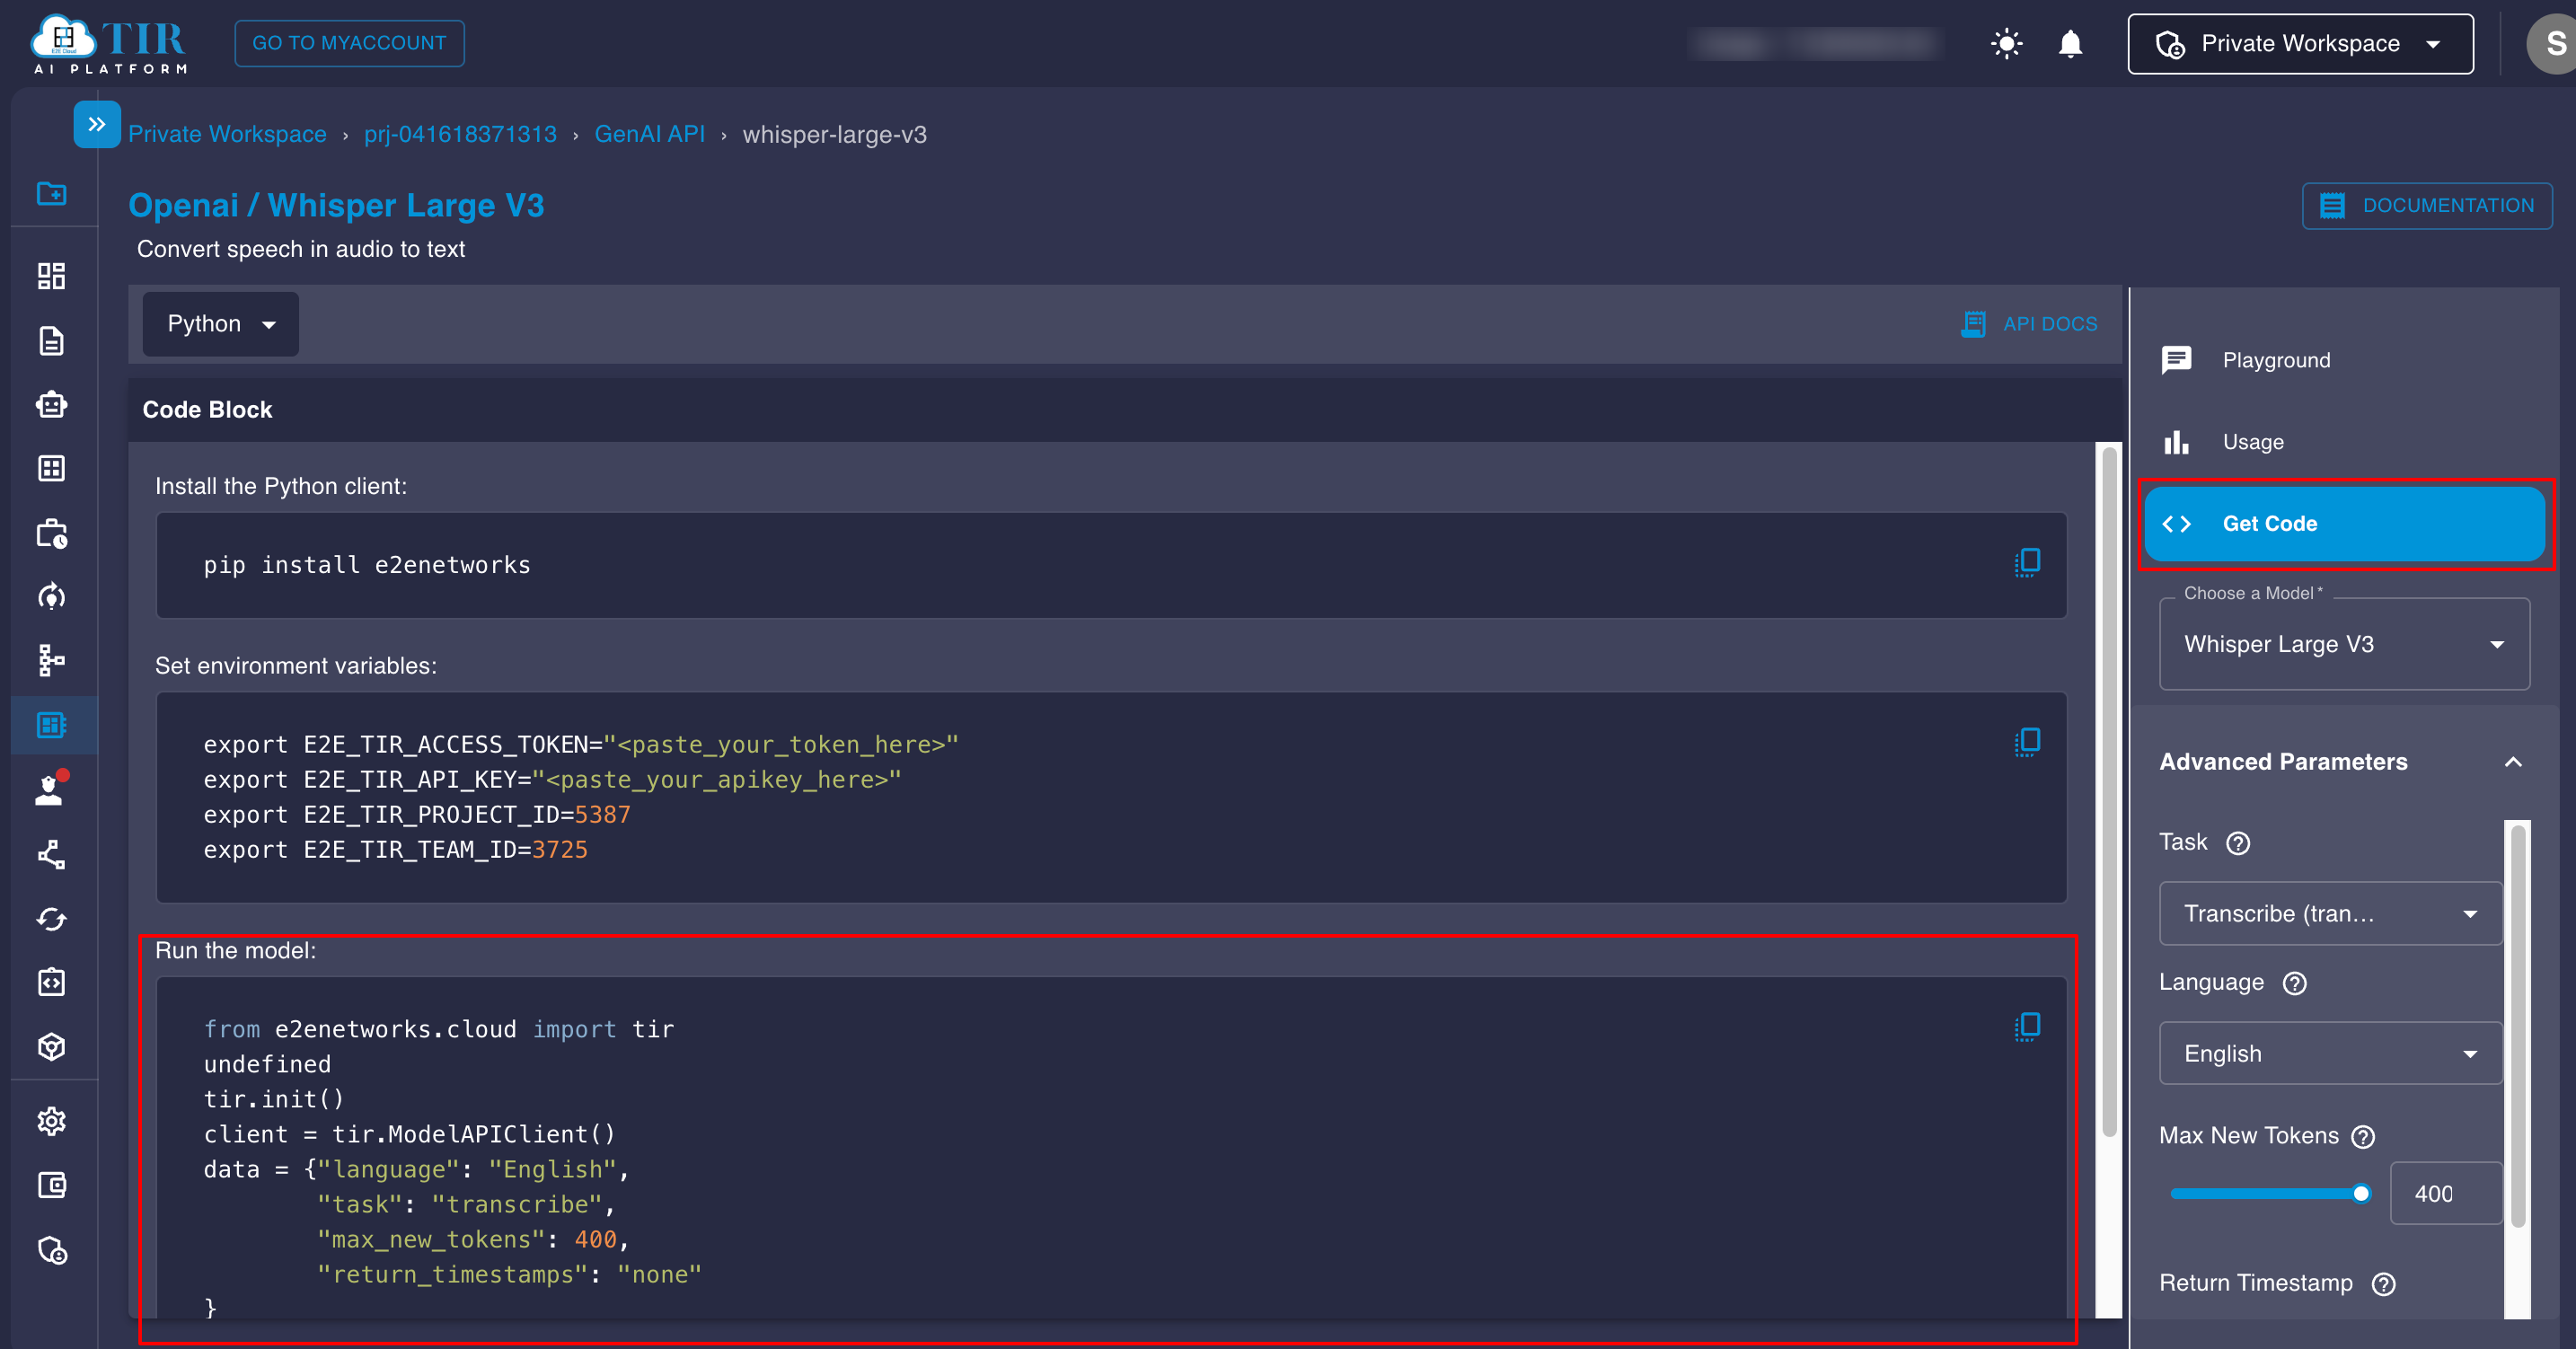Open the API DOCS link
The height and width of the screenshot is (1349, 2576).
point(2028,324)
